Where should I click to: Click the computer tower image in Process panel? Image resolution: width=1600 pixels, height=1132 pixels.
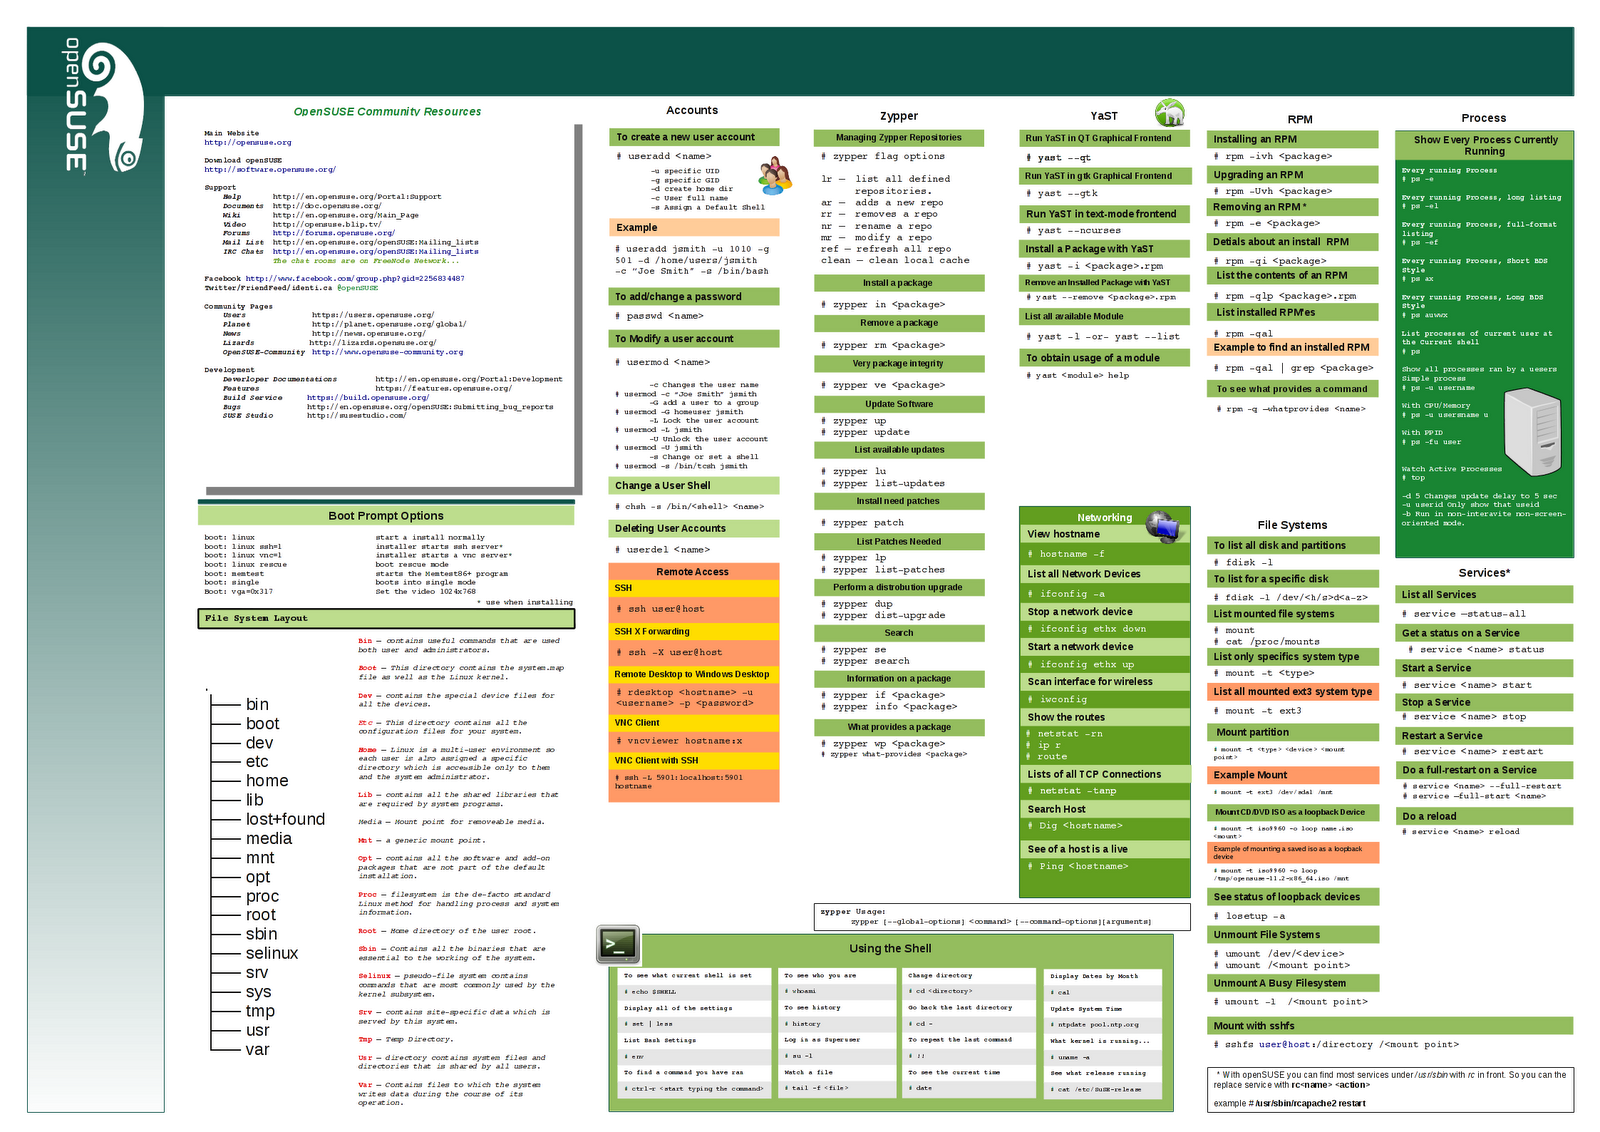(1534, 430)
